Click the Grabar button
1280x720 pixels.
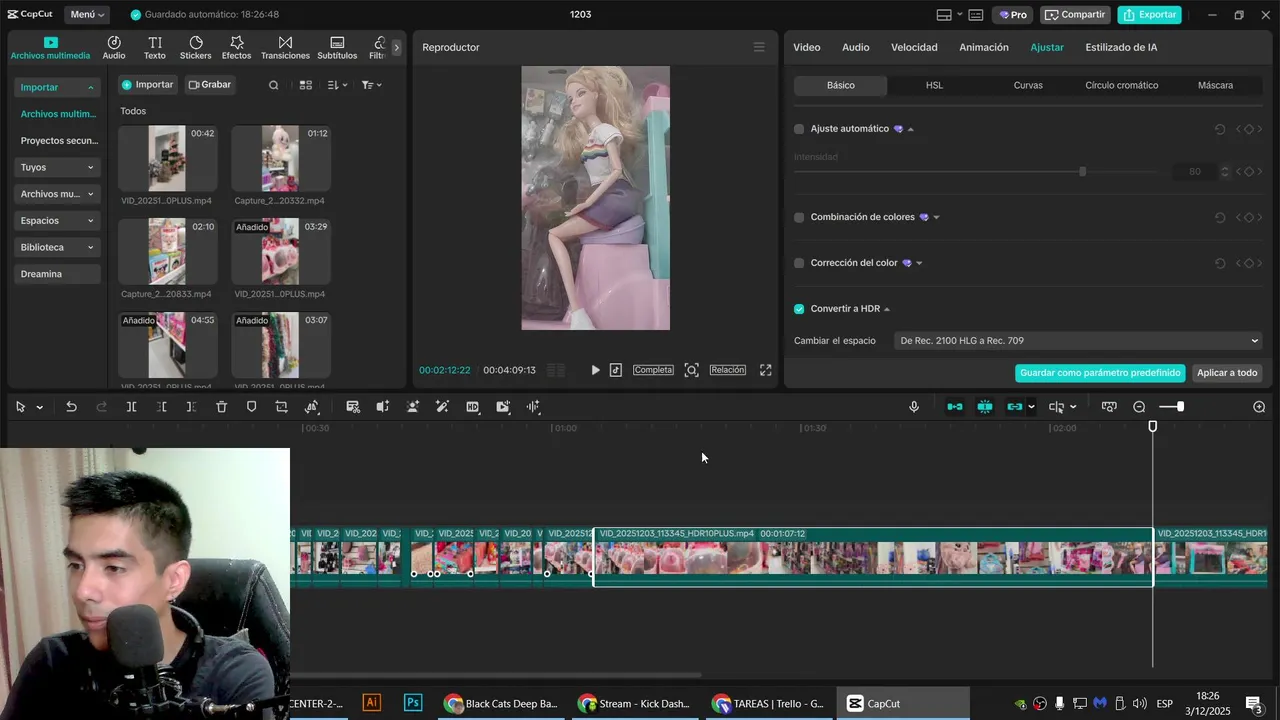[x=209, y=85]
